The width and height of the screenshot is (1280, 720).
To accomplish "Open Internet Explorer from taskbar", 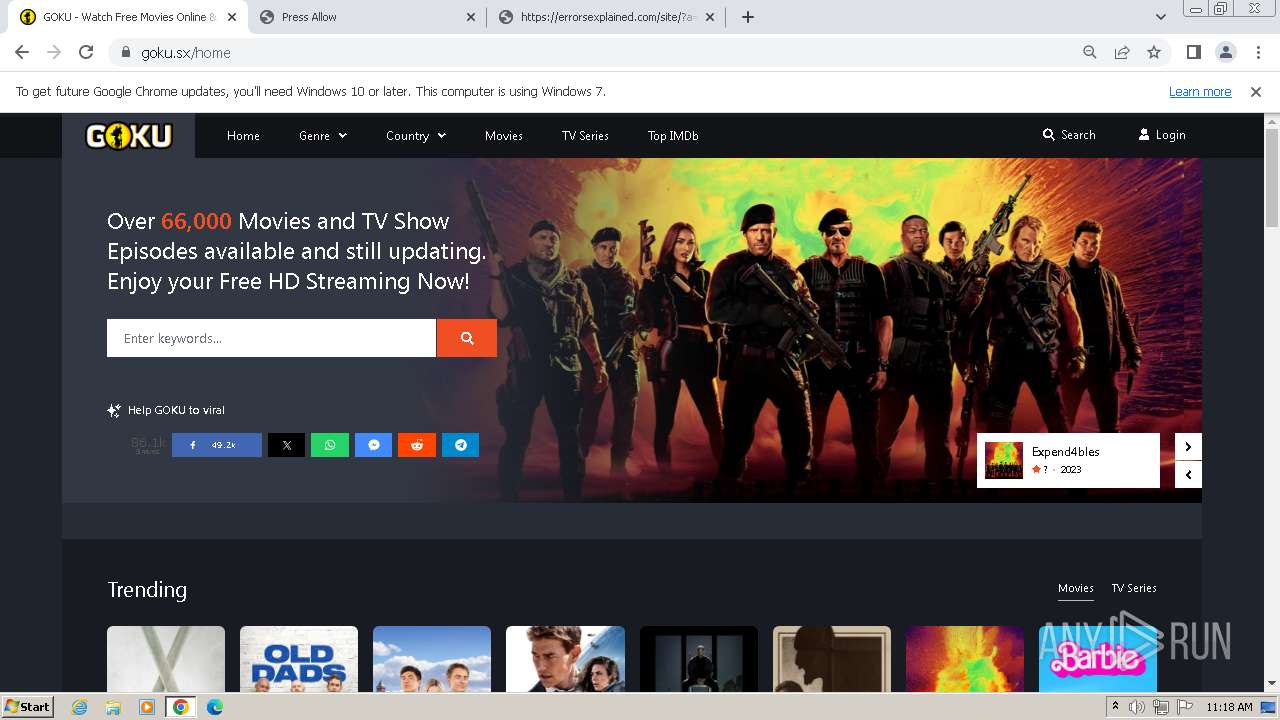I will click(80, 707).
